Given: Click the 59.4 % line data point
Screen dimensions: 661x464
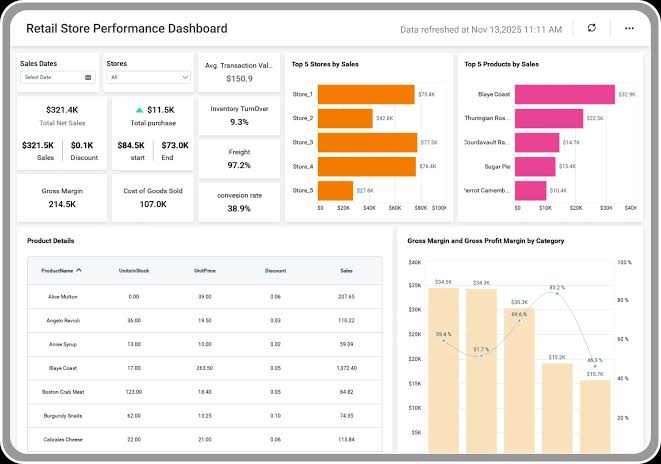Looking at the screenshot, I should pos(443,340).
